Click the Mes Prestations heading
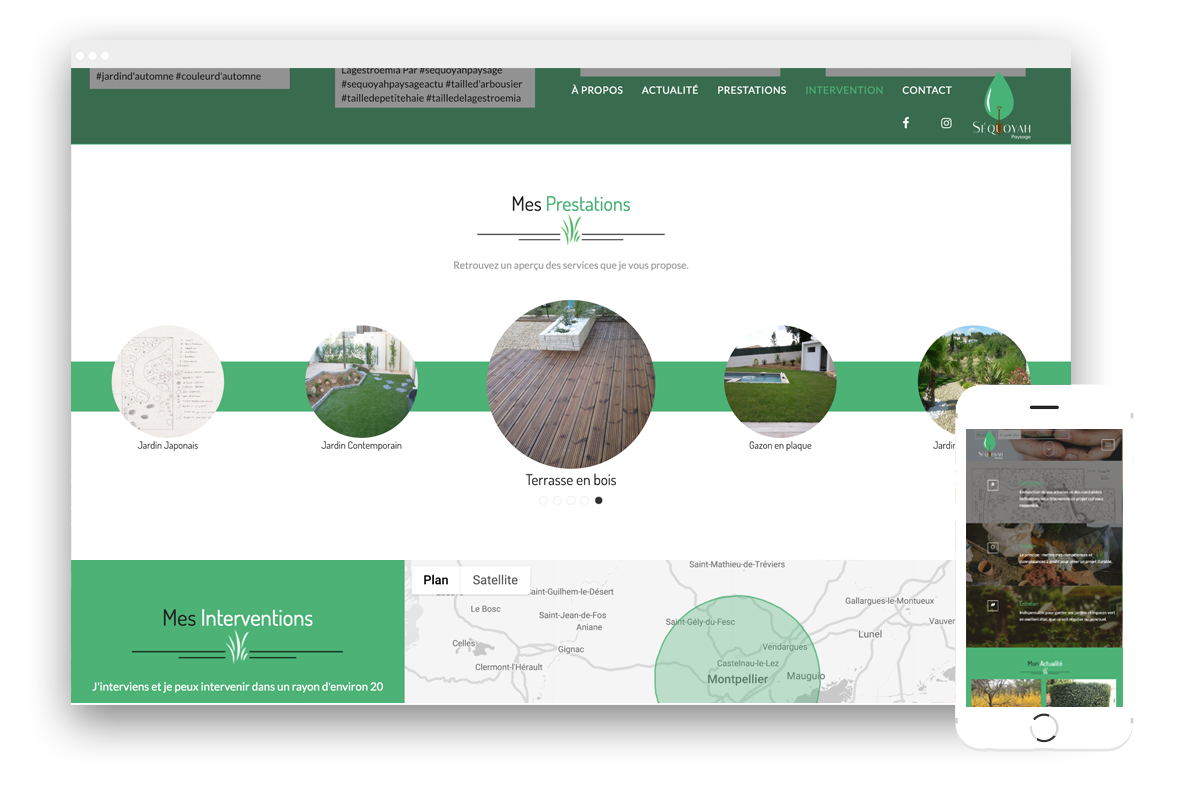This screenshot has height=800, width=1200. pos(571,204)
